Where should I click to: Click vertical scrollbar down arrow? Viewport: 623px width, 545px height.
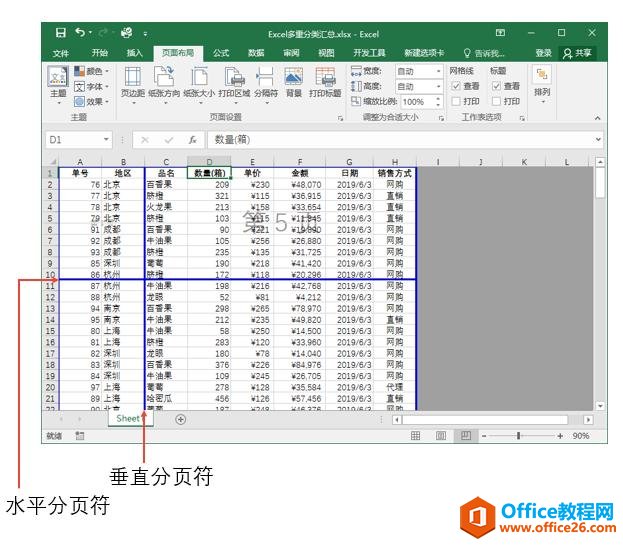600,406
